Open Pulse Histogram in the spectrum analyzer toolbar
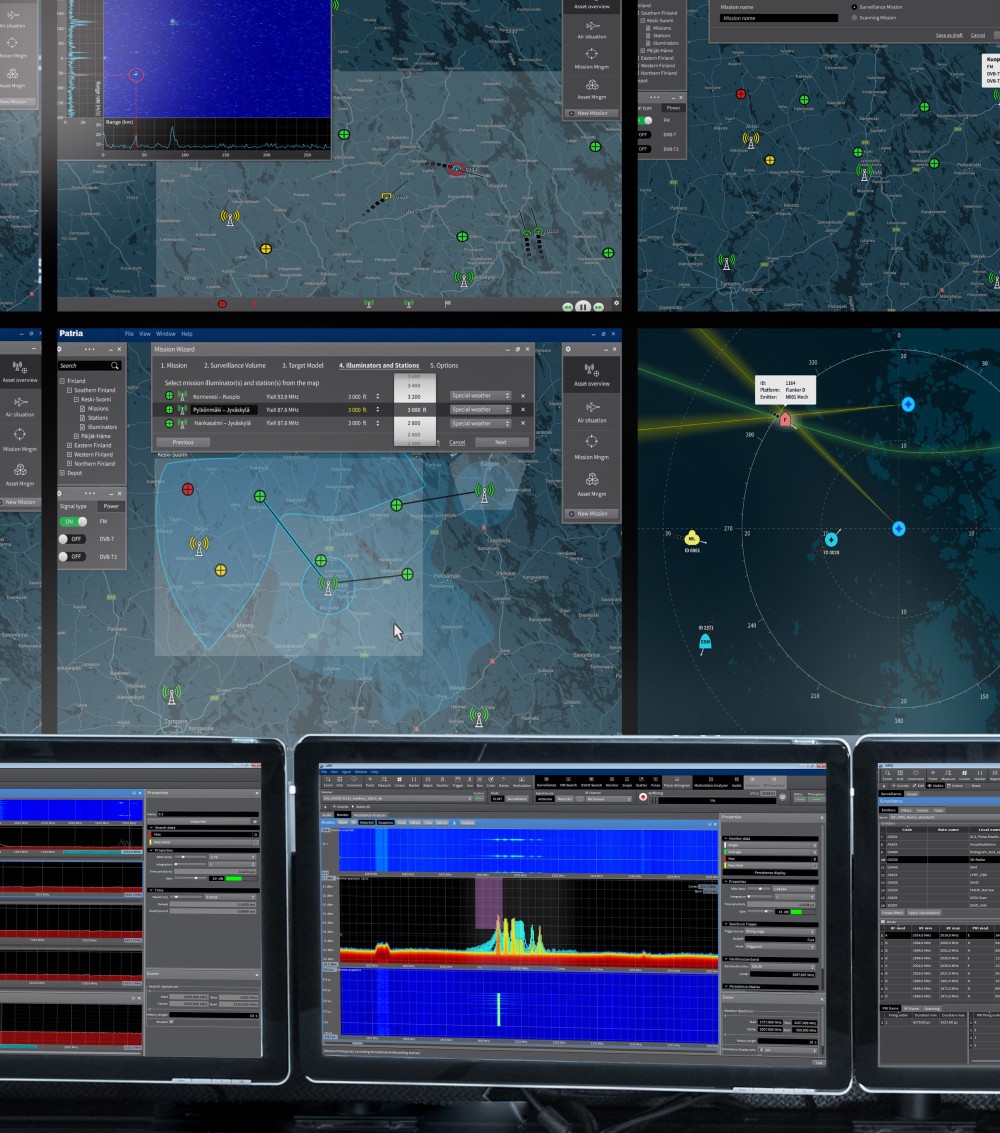The height and width of the screenshot is (1133, 1000). tap(677, 782)
